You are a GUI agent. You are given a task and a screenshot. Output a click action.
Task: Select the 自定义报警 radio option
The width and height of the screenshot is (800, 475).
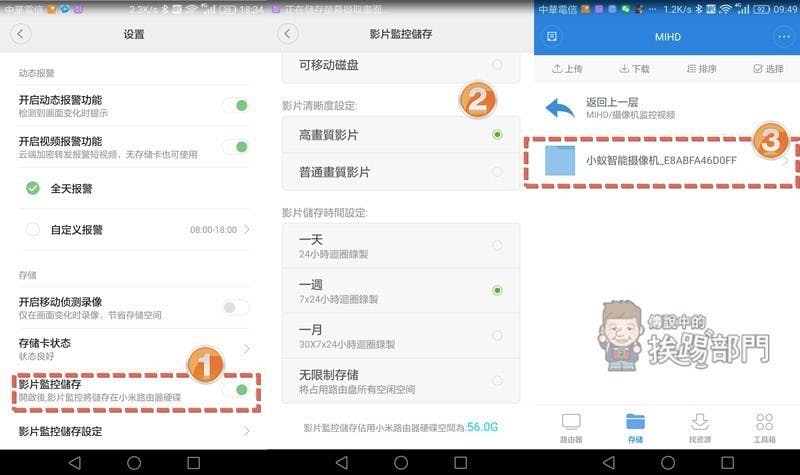pos(33,230)
